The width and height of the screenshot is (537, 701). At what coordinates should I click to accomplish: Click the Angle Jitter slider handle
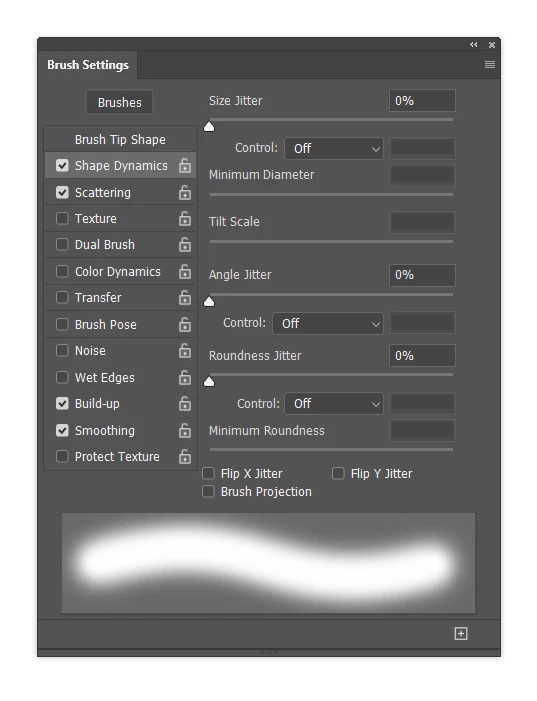209,302
